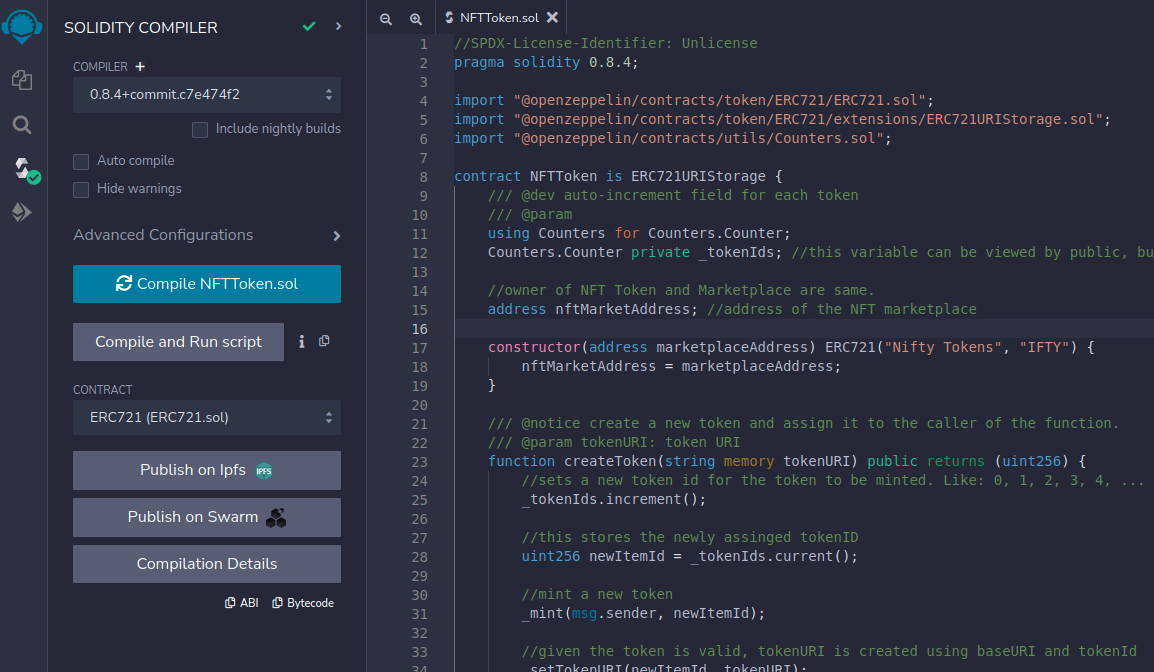Enable Auto compile

coord(80,161)
